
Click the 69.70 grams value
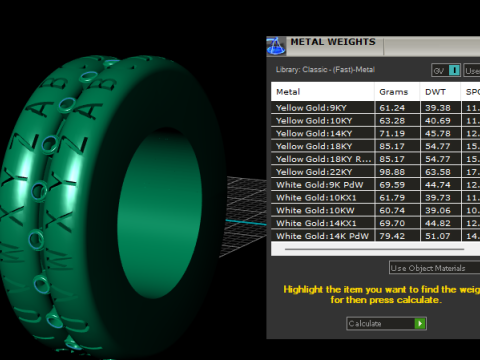click(x=392, y=223)
